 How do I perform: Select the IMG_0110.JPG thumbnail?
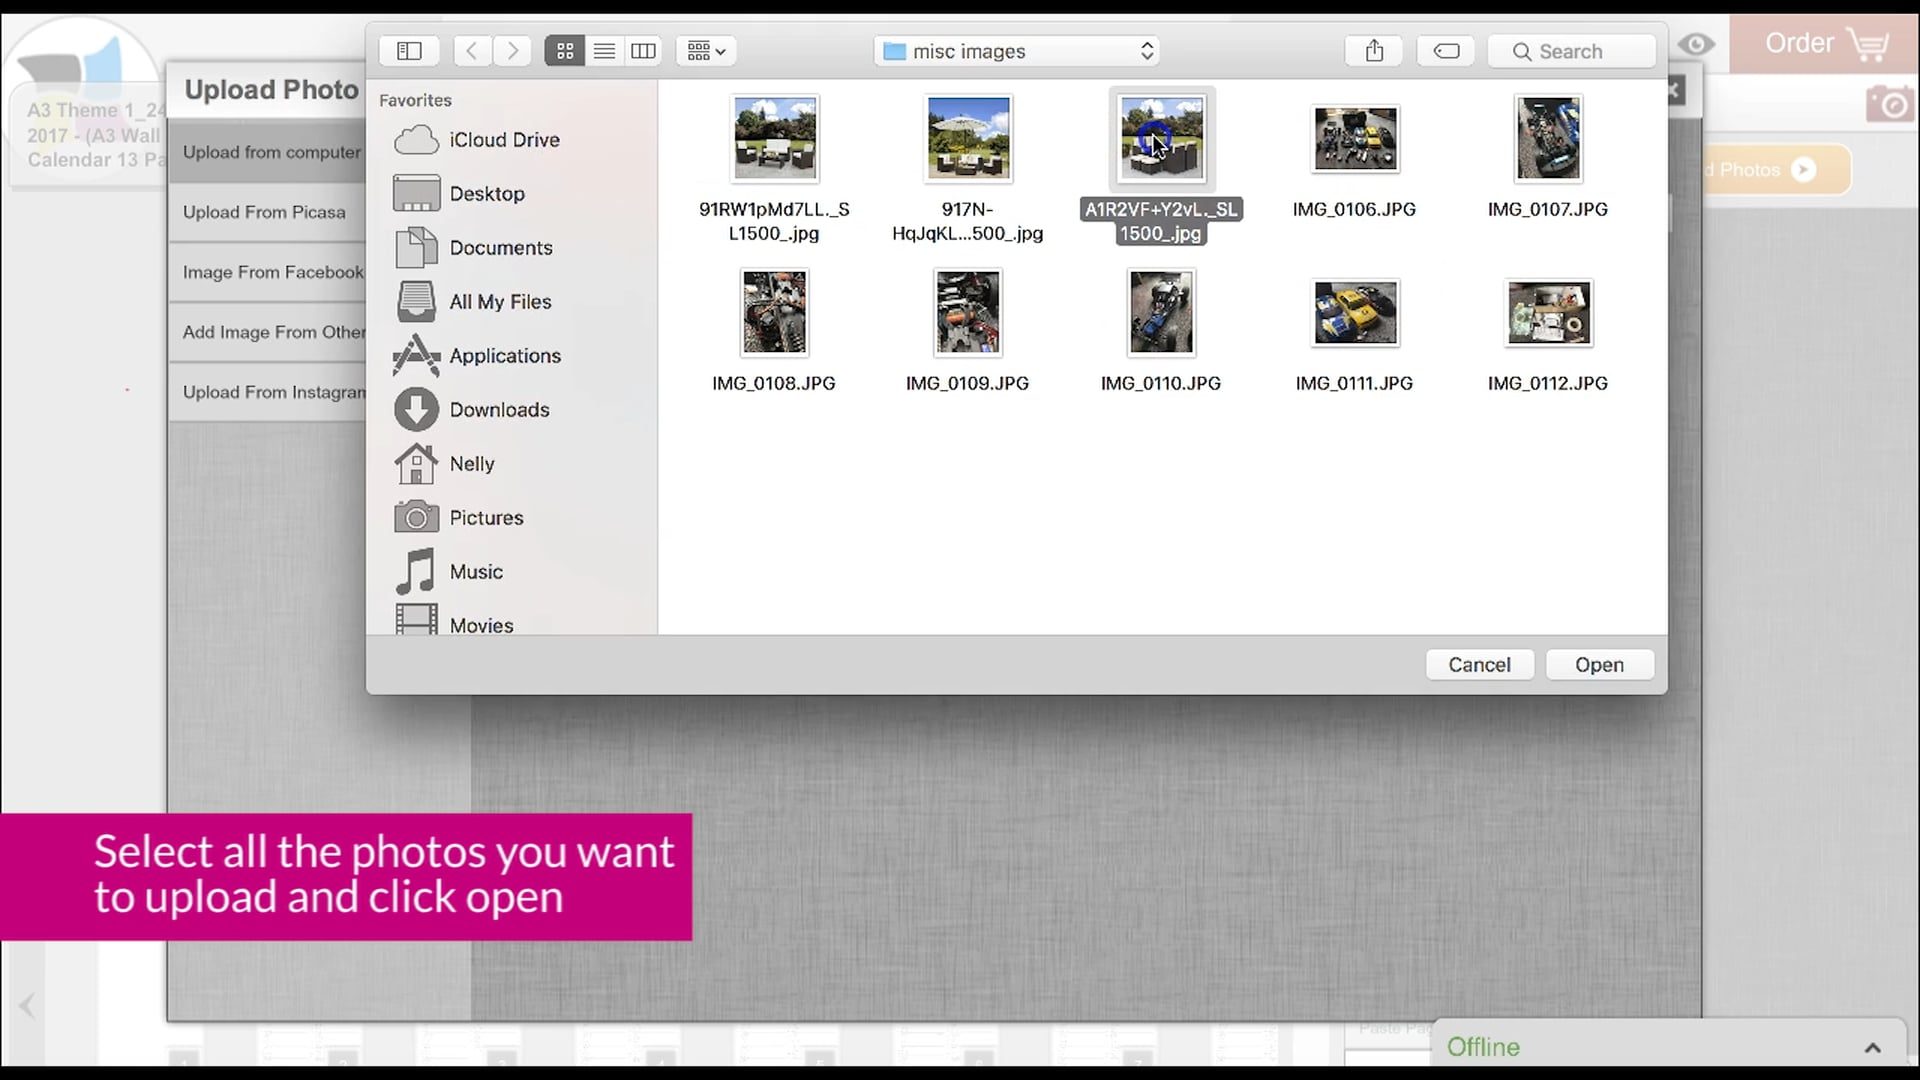1161,313
